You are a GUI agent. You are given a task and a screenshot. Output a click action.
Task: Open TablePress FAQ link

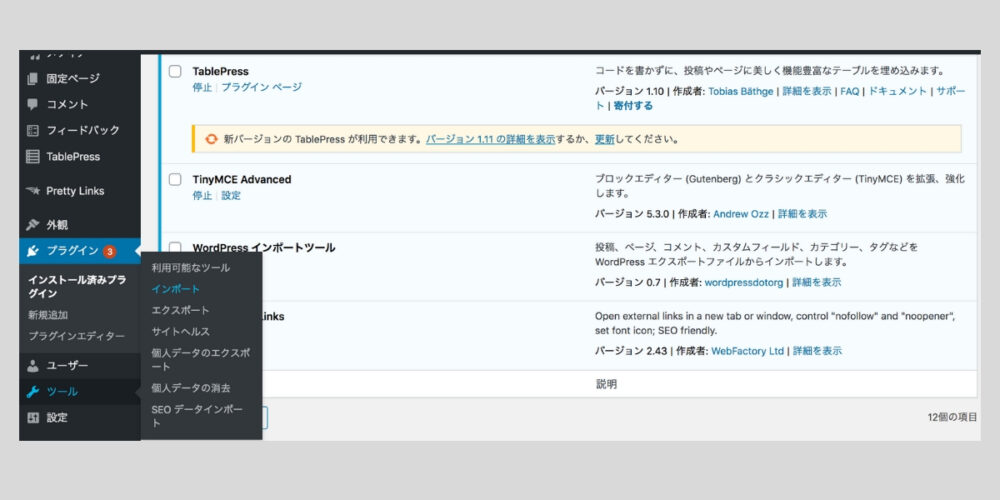[x=849, y=91]
